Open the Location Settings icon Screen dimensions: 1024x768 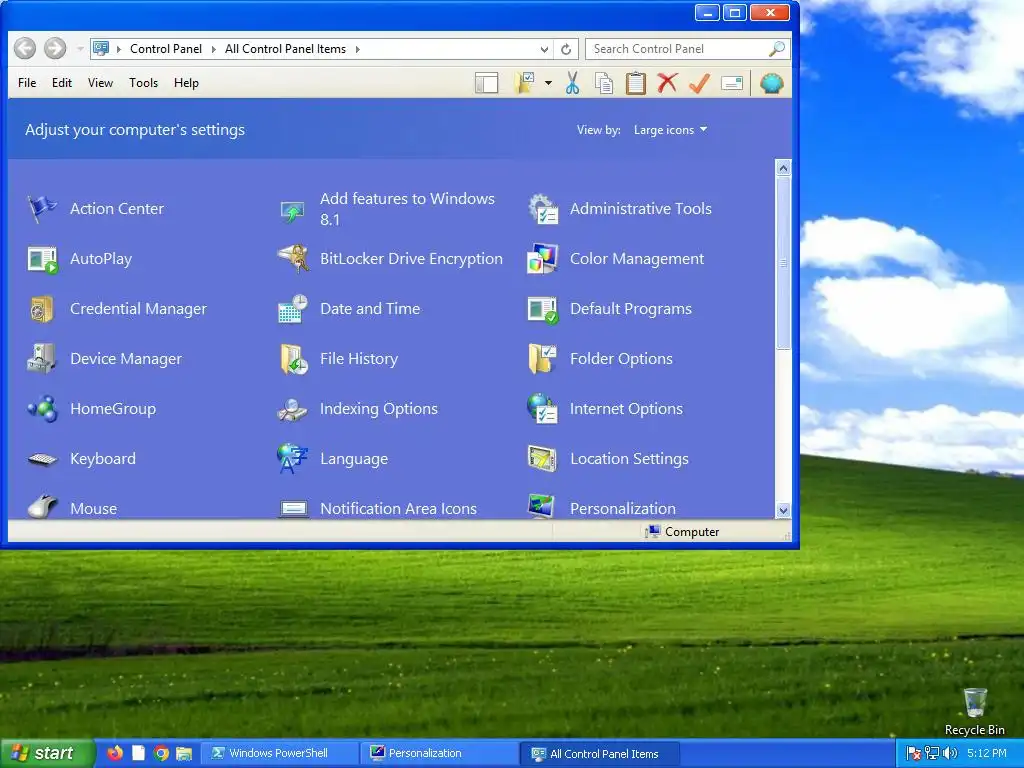[542, 459]
